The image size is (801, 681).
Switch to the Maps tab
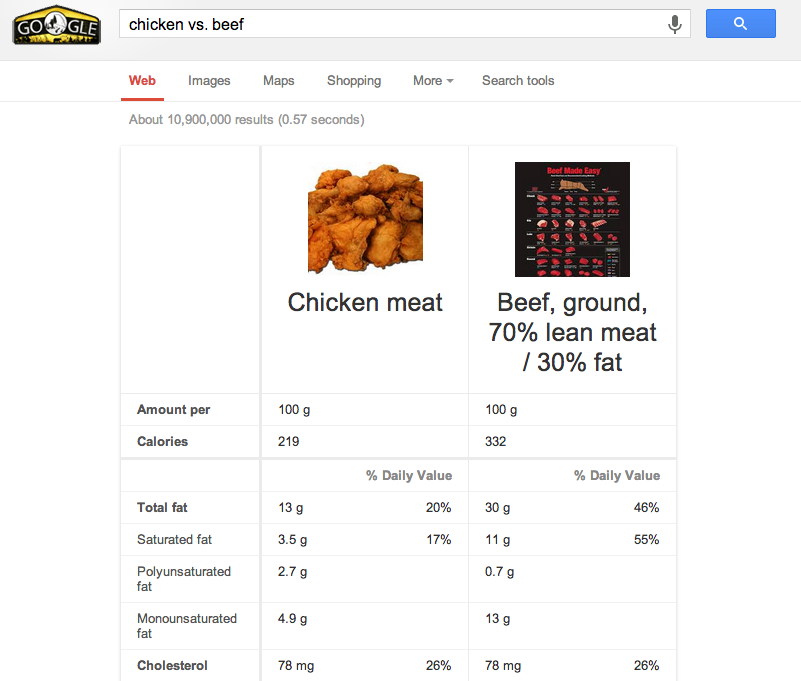coord(278,81)
